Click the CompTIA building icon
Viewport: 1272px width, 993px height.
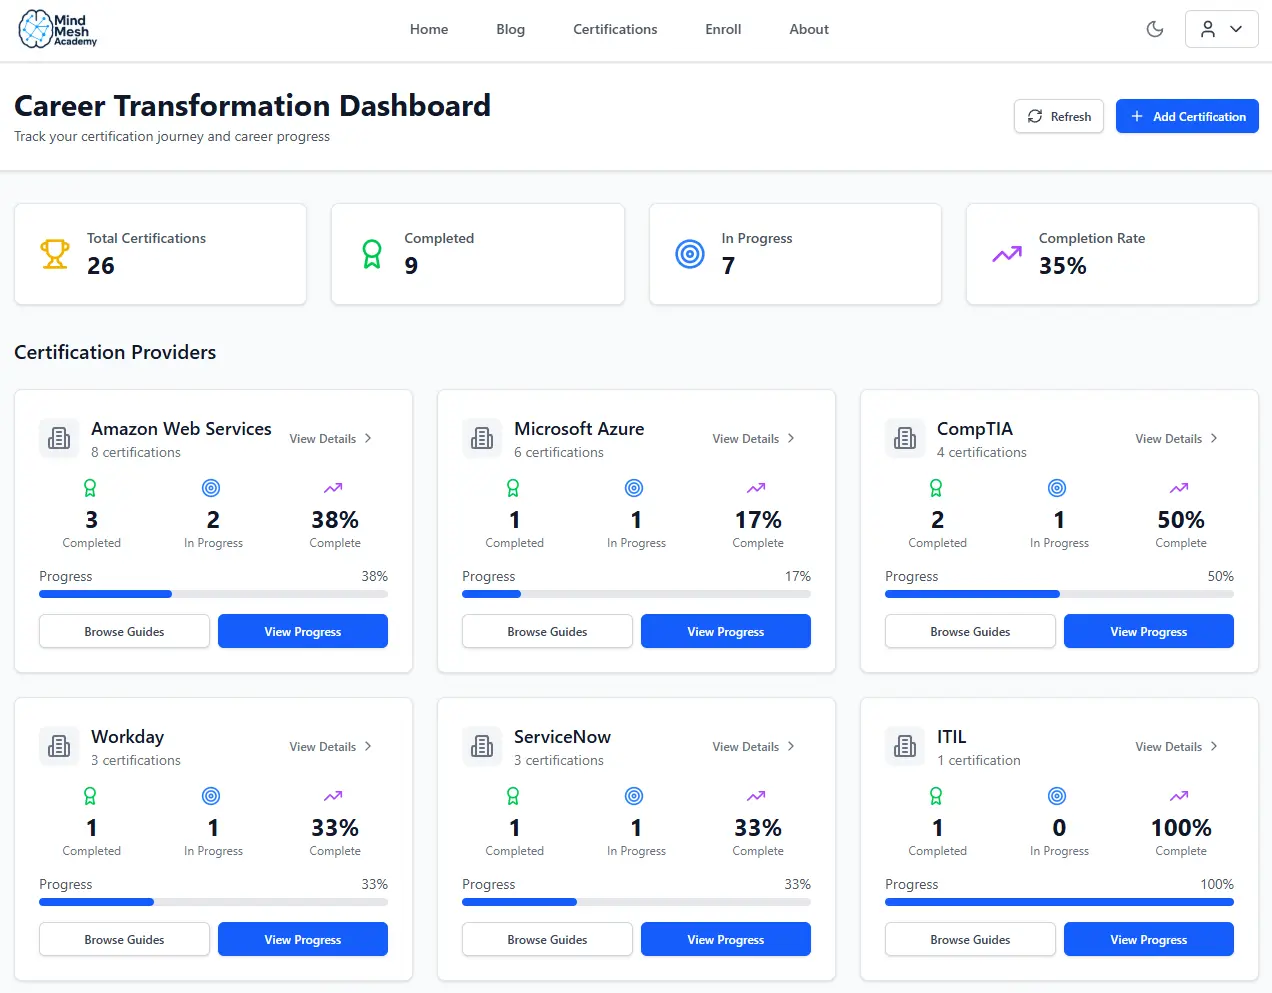[905, 438]
